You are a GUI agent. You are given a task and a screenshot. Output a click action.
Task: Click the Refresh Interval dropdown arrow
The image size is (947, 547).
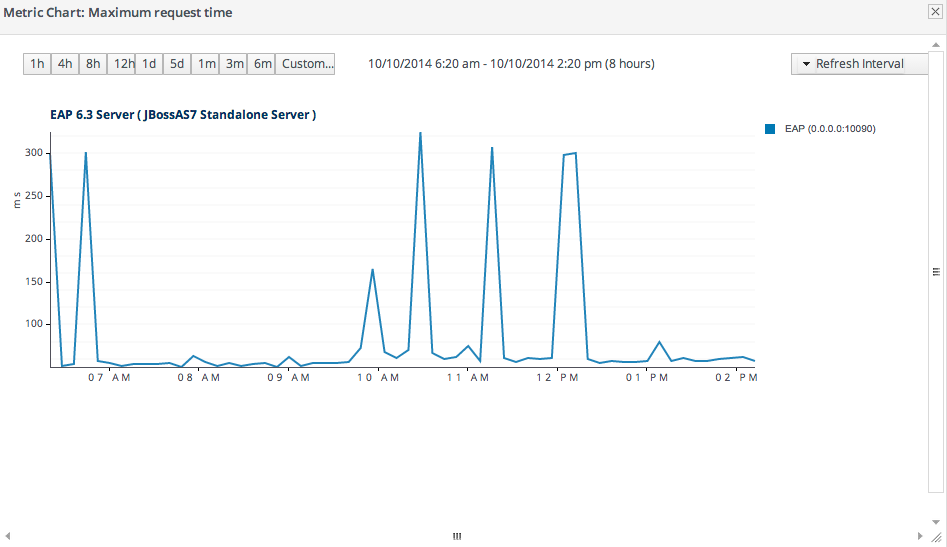pos(805,64)
